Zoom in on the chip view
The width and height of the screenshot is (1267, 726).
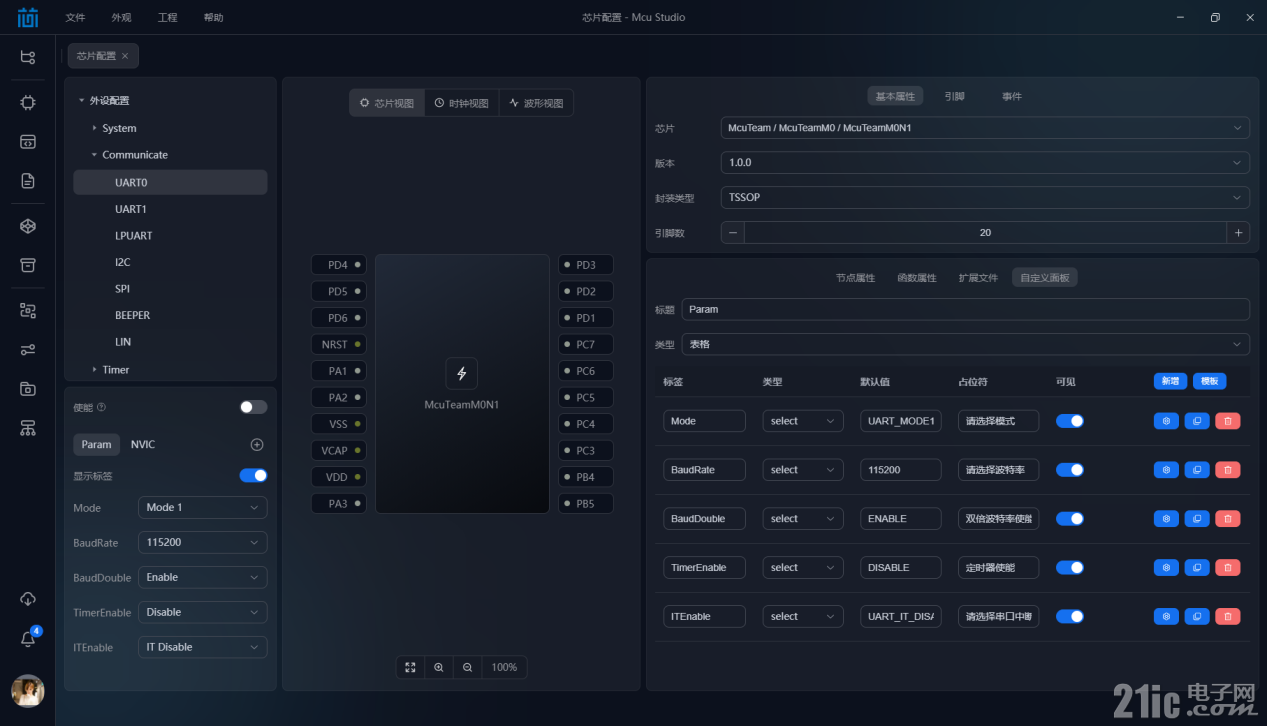pyautogui.click(x=439, y=667)
